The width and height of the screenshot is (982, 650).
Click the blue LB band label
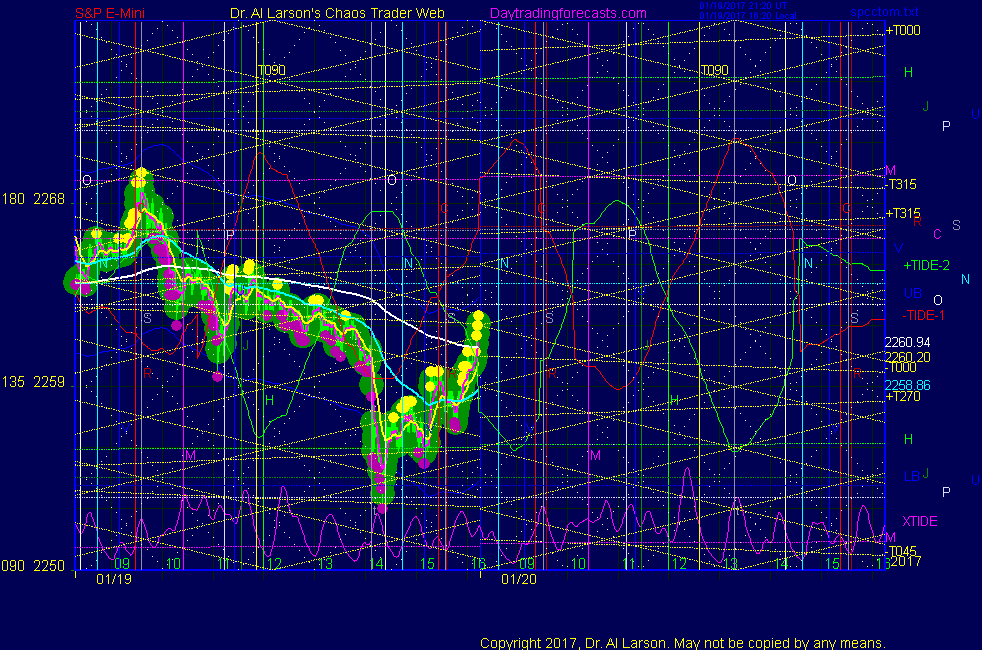coord(911,476)
